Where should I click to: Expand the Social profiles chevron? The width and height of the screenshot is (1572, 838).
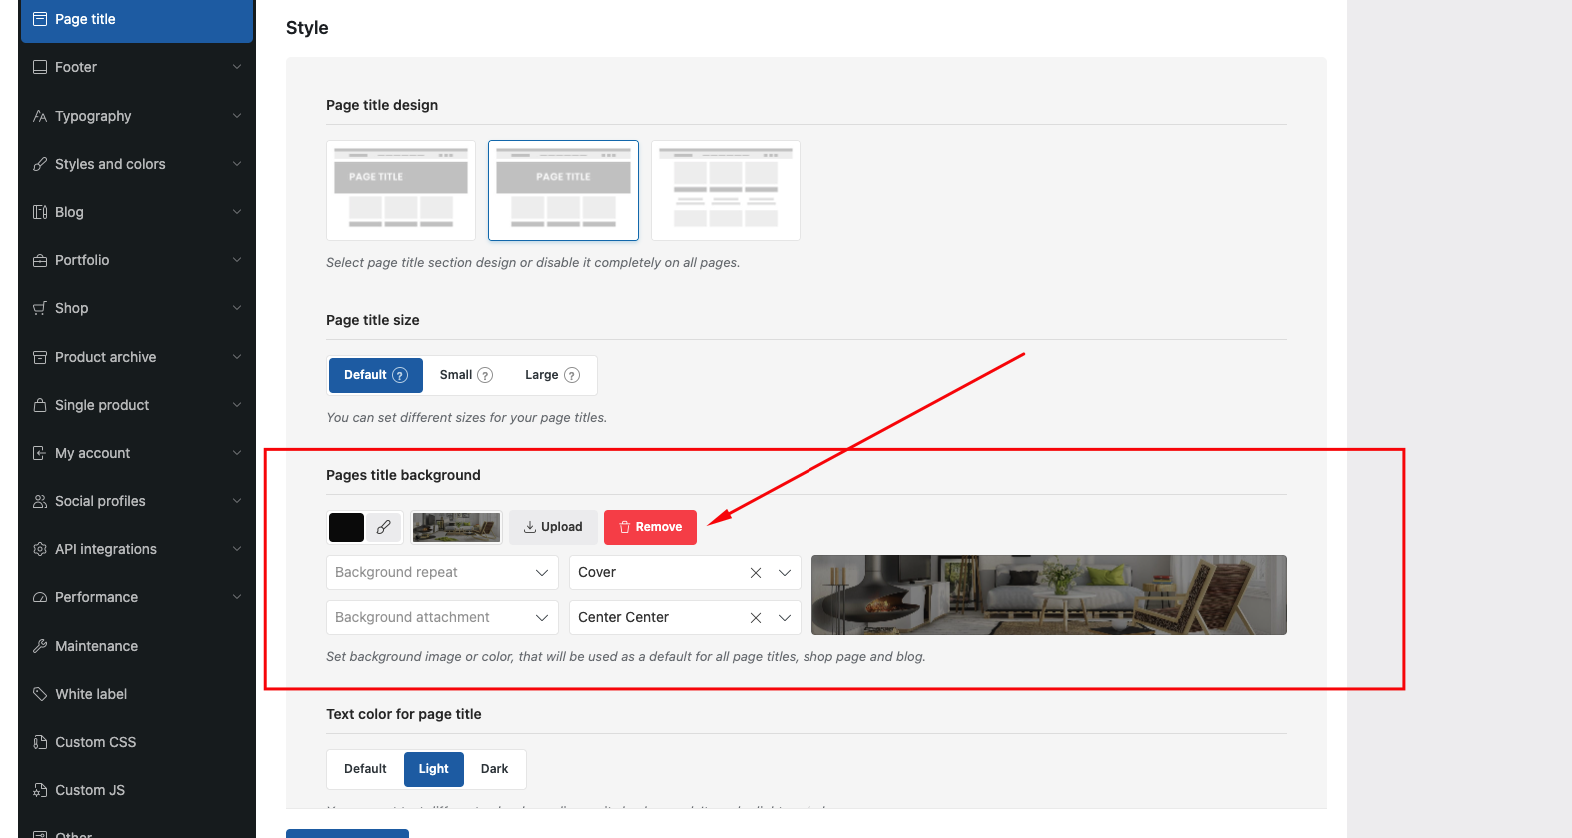tap(237, 501)
